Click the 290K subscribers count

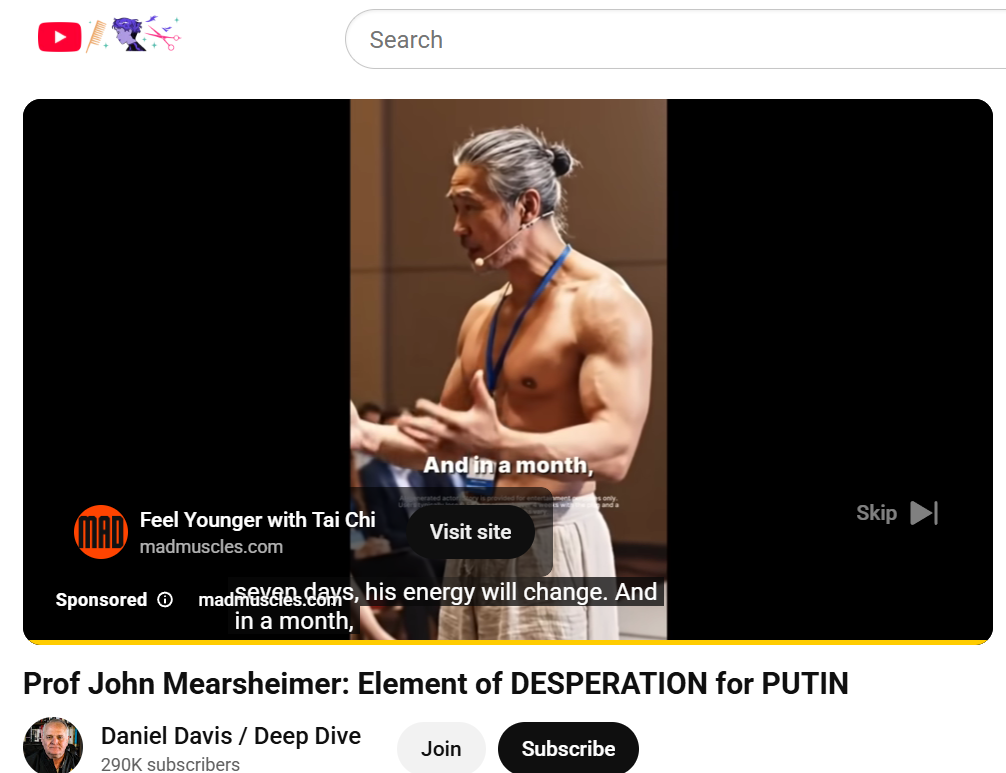(x=170, y=764)
